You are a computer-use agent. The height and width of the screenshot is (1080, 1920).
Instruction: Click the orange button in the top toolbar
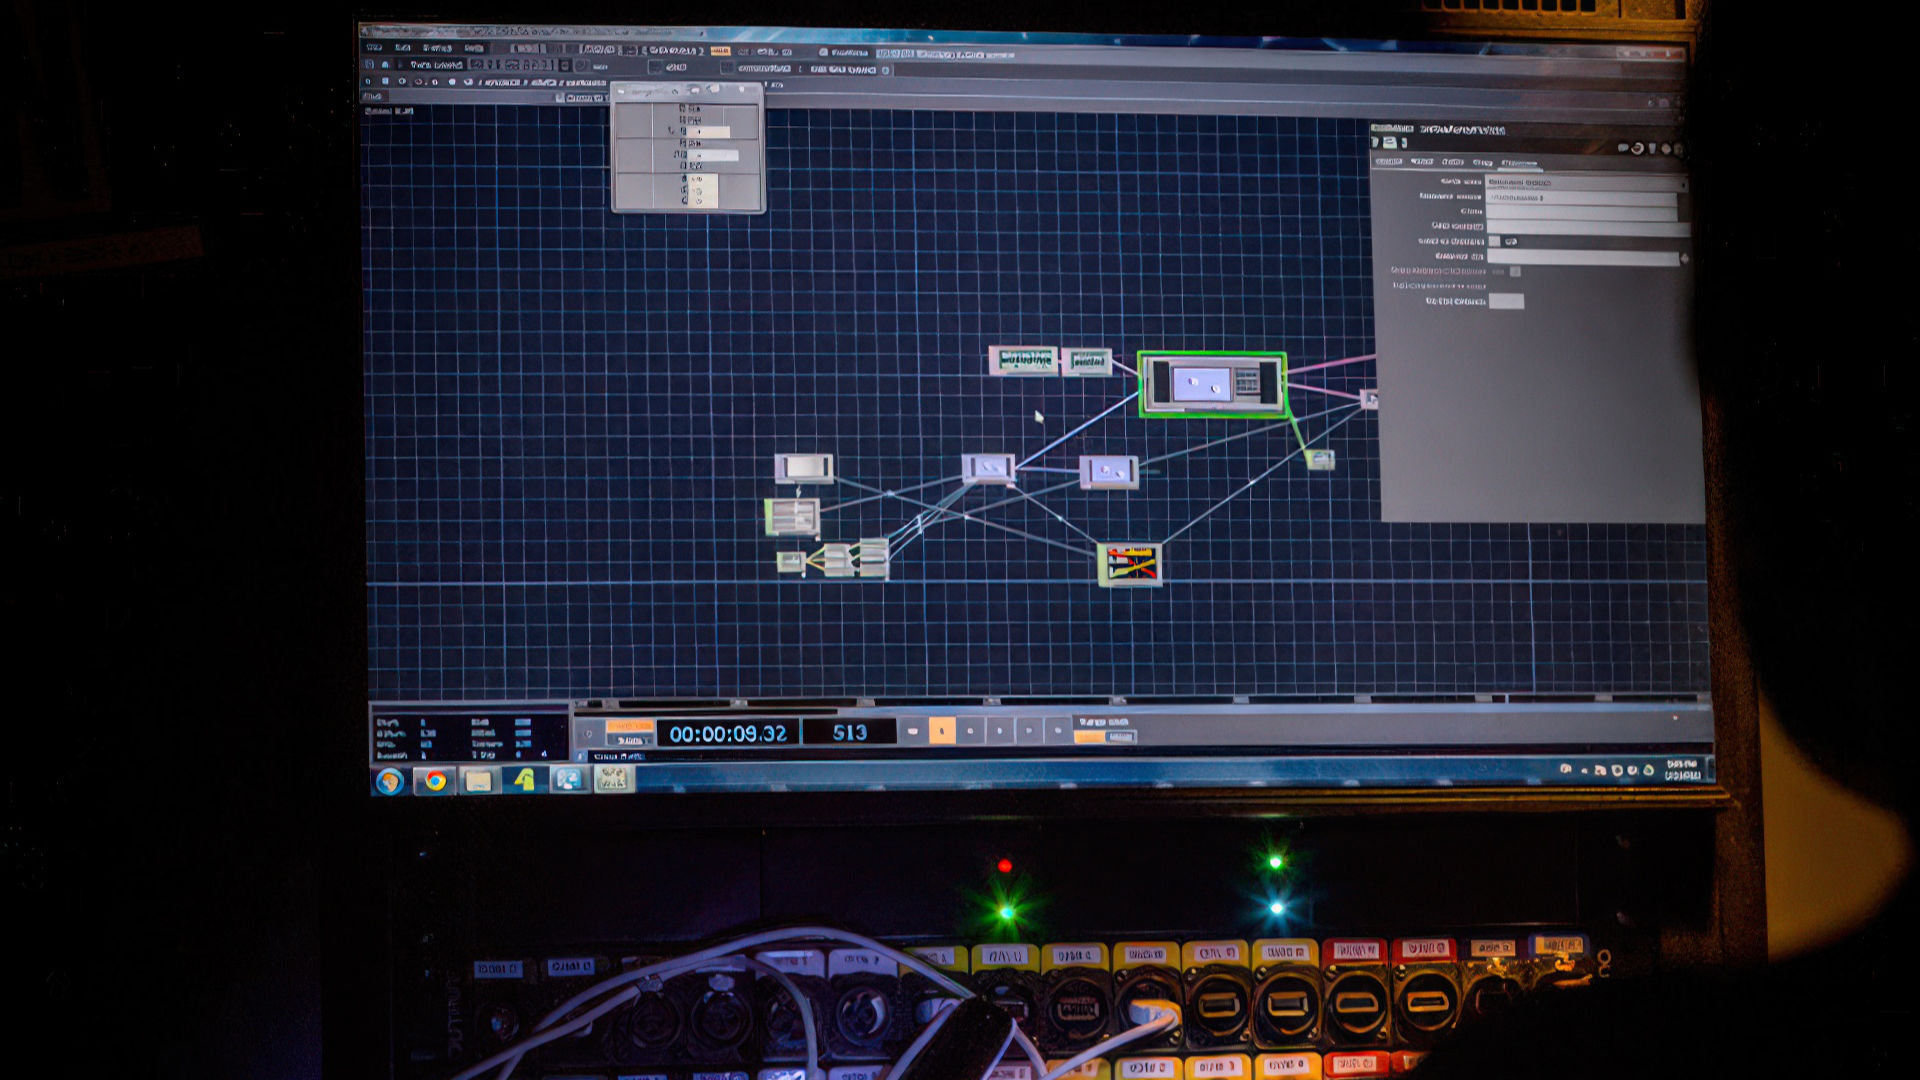(720, 50)
